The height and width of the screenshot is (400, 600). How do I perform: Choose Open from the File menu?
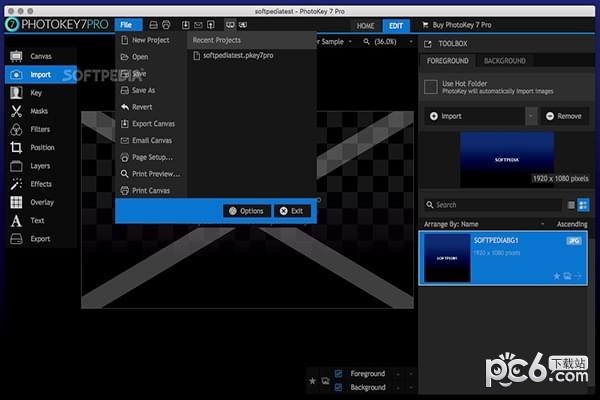[151, 57]
